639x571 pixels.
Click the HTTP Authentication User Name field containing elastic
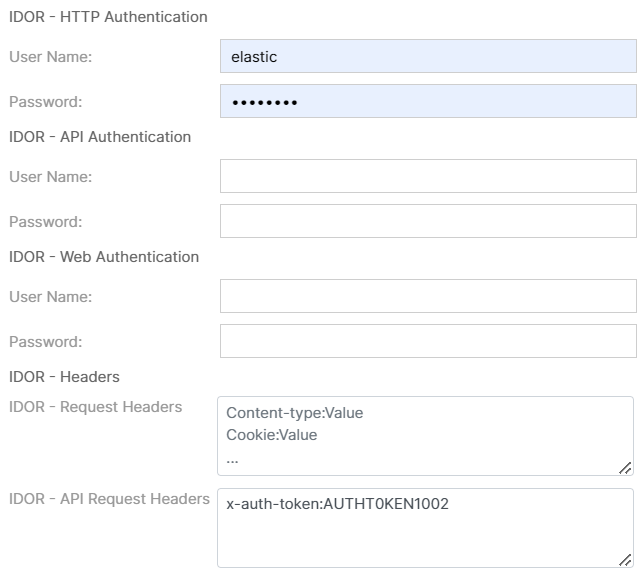(428, 57)
